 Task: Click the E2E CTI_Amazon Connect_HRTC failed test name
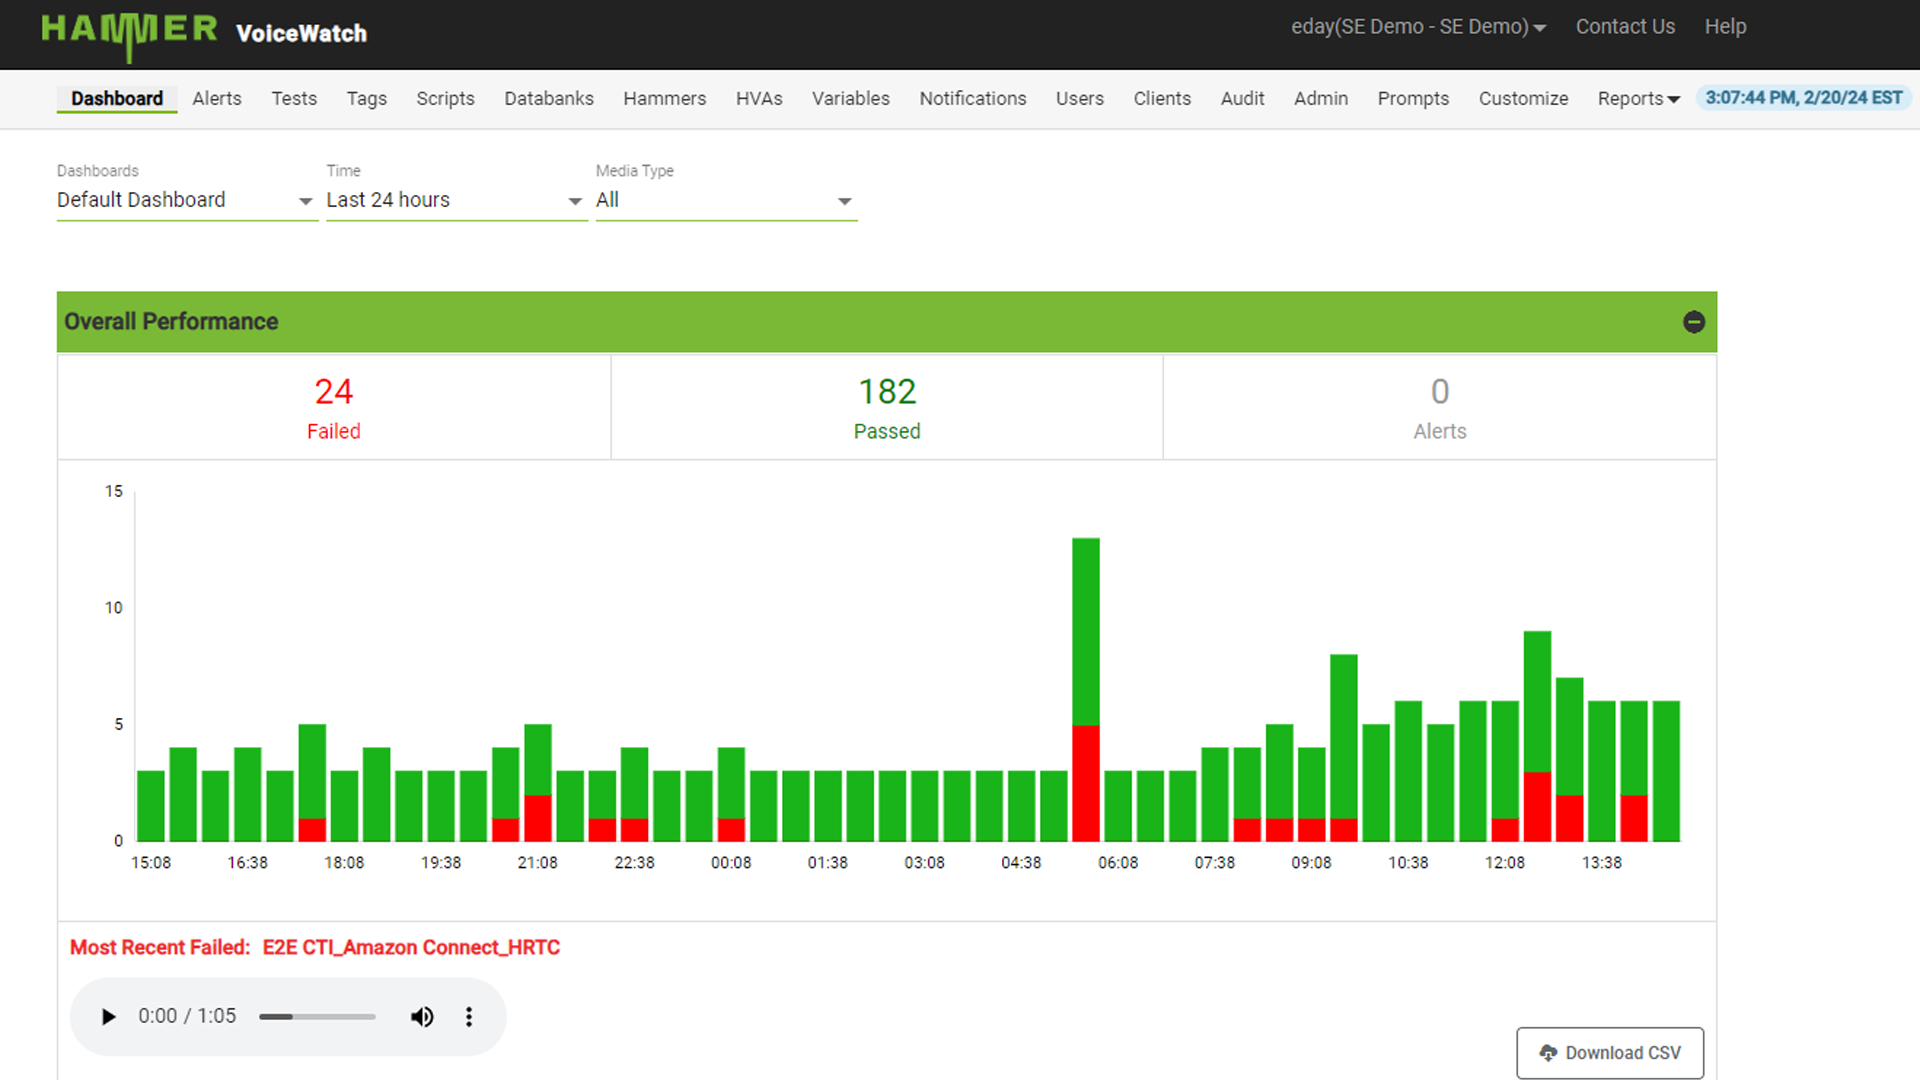(410, 947)
